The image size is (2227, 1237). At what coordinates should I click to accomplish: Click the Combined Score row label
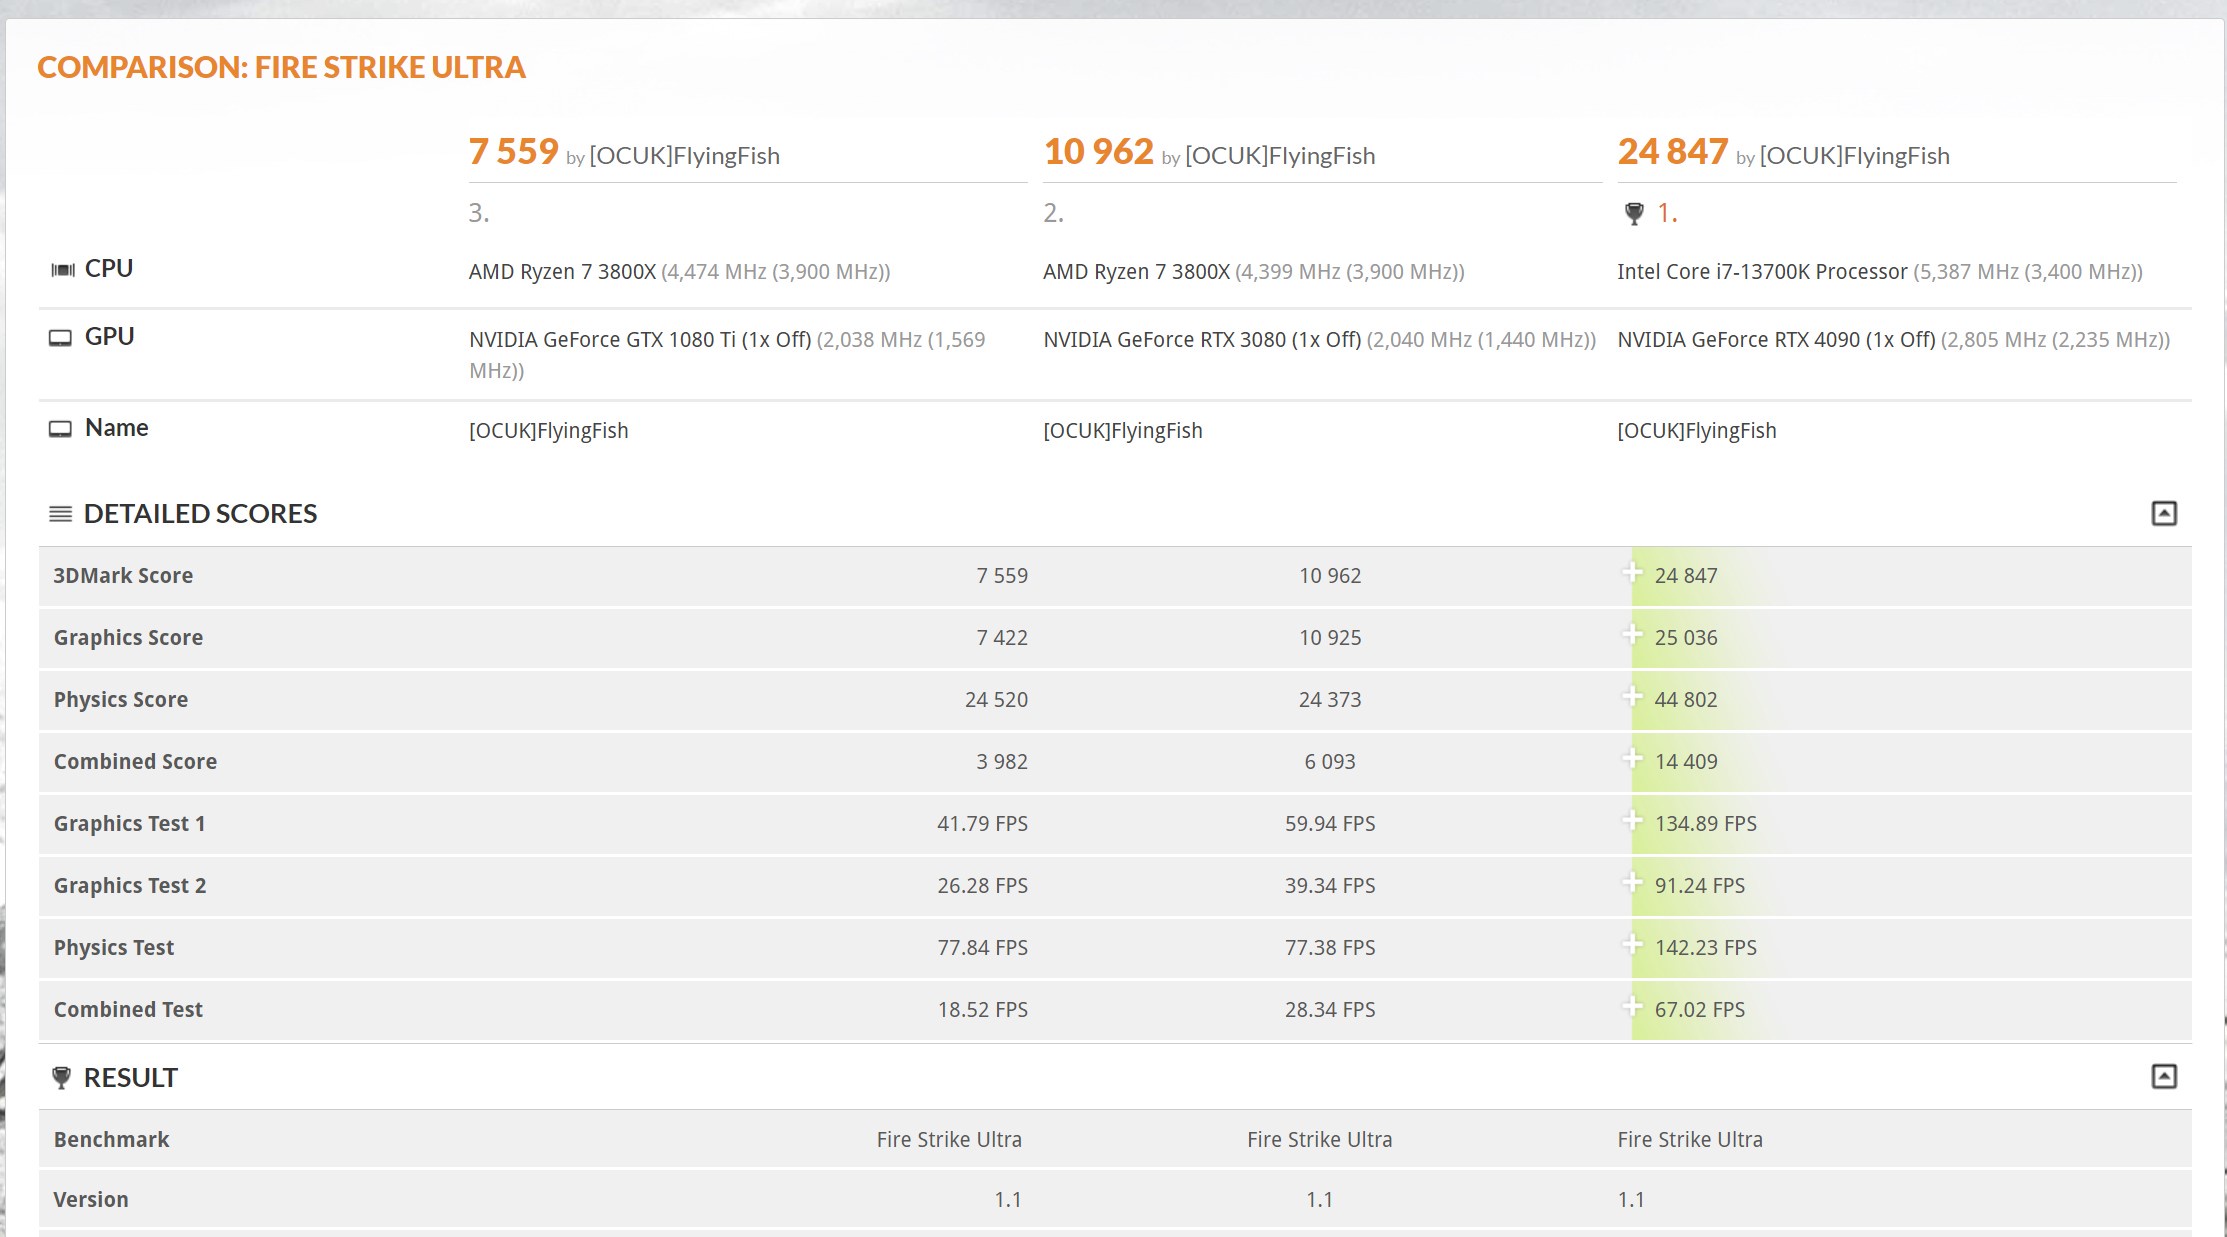[135, 762]
